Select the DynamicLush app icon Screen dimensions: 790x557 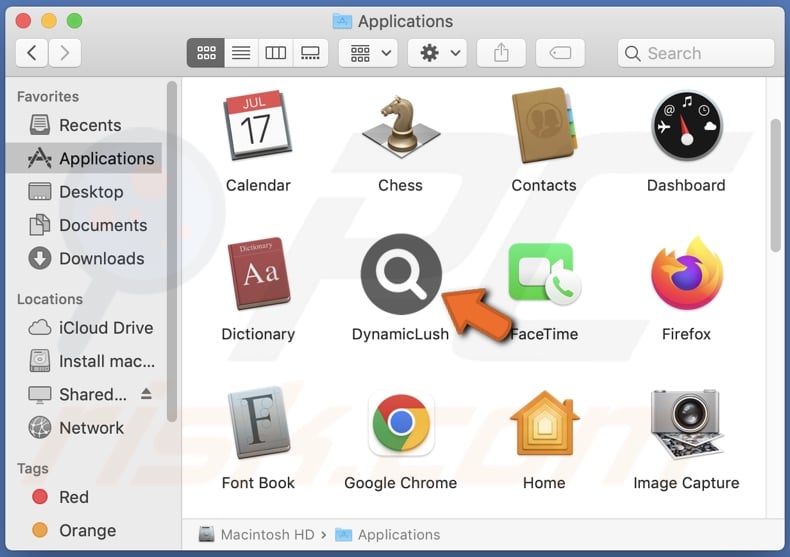click(401, 273)
